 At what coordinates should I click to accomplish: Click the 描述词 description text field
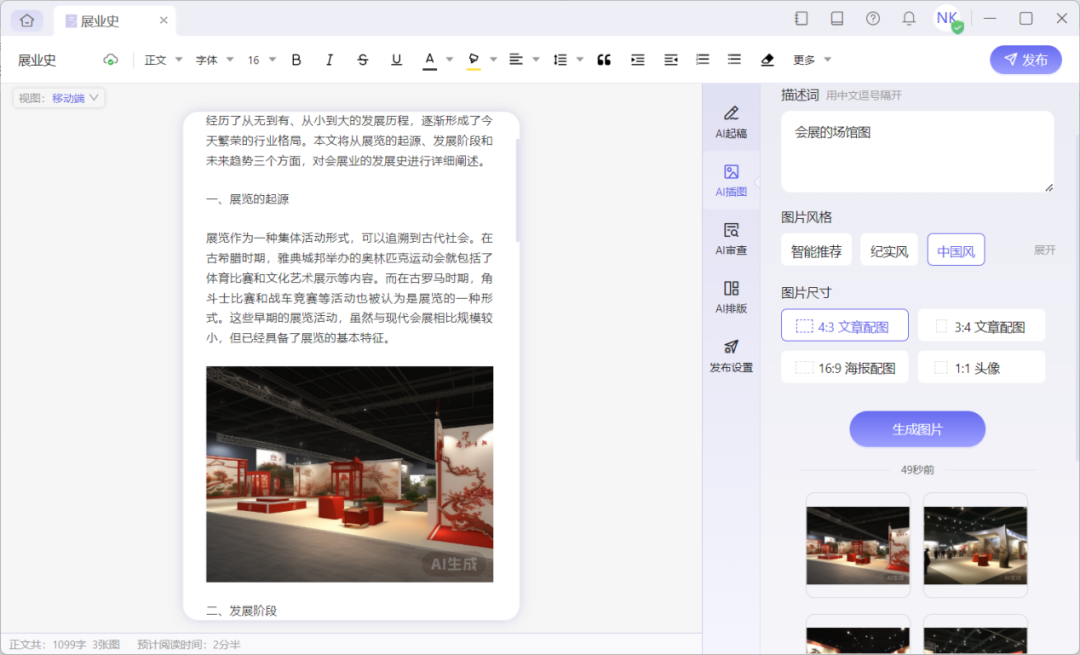[917, 152]
